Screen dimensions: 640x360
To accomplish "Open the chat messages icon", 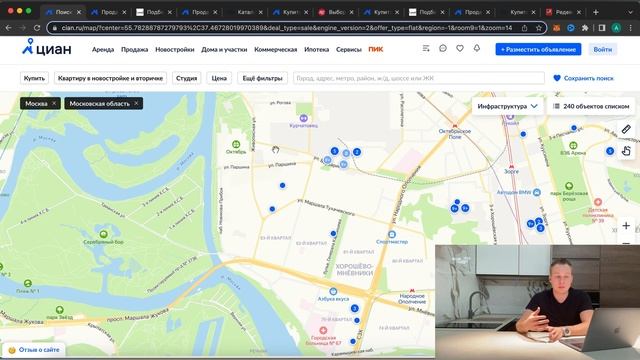I will (x=443, y=49).
